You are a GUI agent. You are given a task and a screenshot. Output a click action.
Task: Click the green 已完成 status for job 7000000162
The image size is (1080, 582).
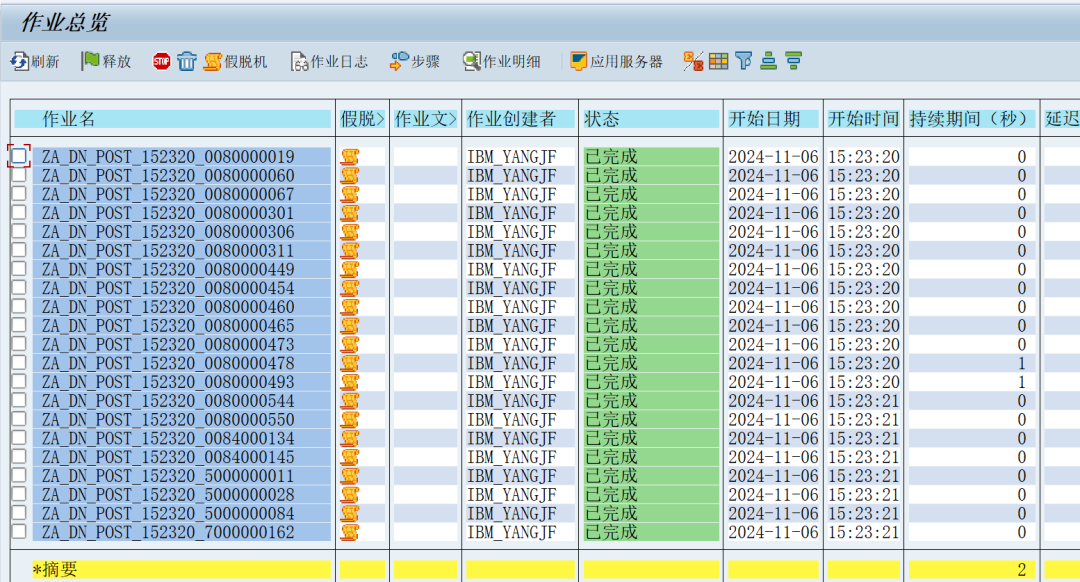click(x=651, y=532)
